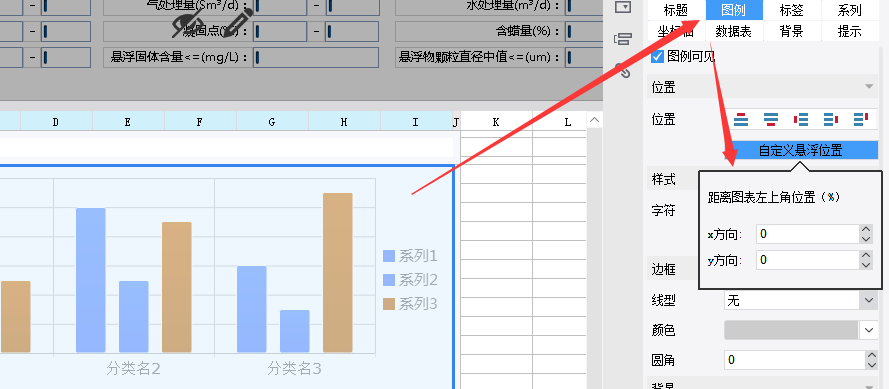Click the 系列1 legend color marker
889x389 pixels.
tap(389, 256)
